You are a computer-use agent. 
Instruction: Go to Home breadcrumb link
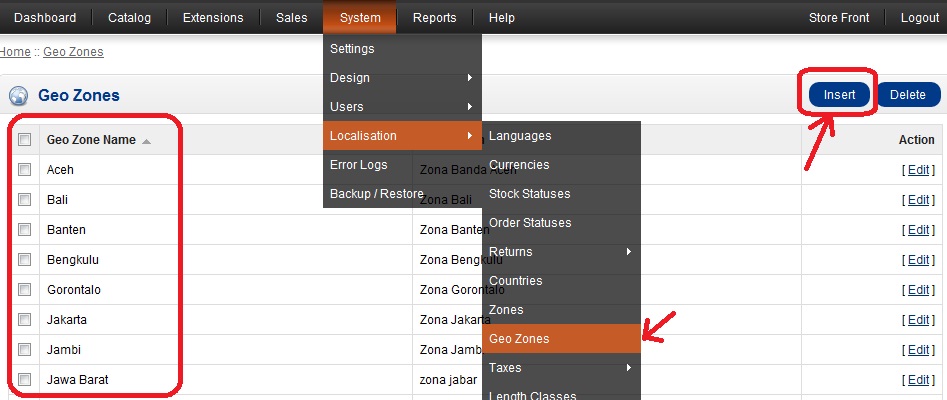tap(14, 52)
